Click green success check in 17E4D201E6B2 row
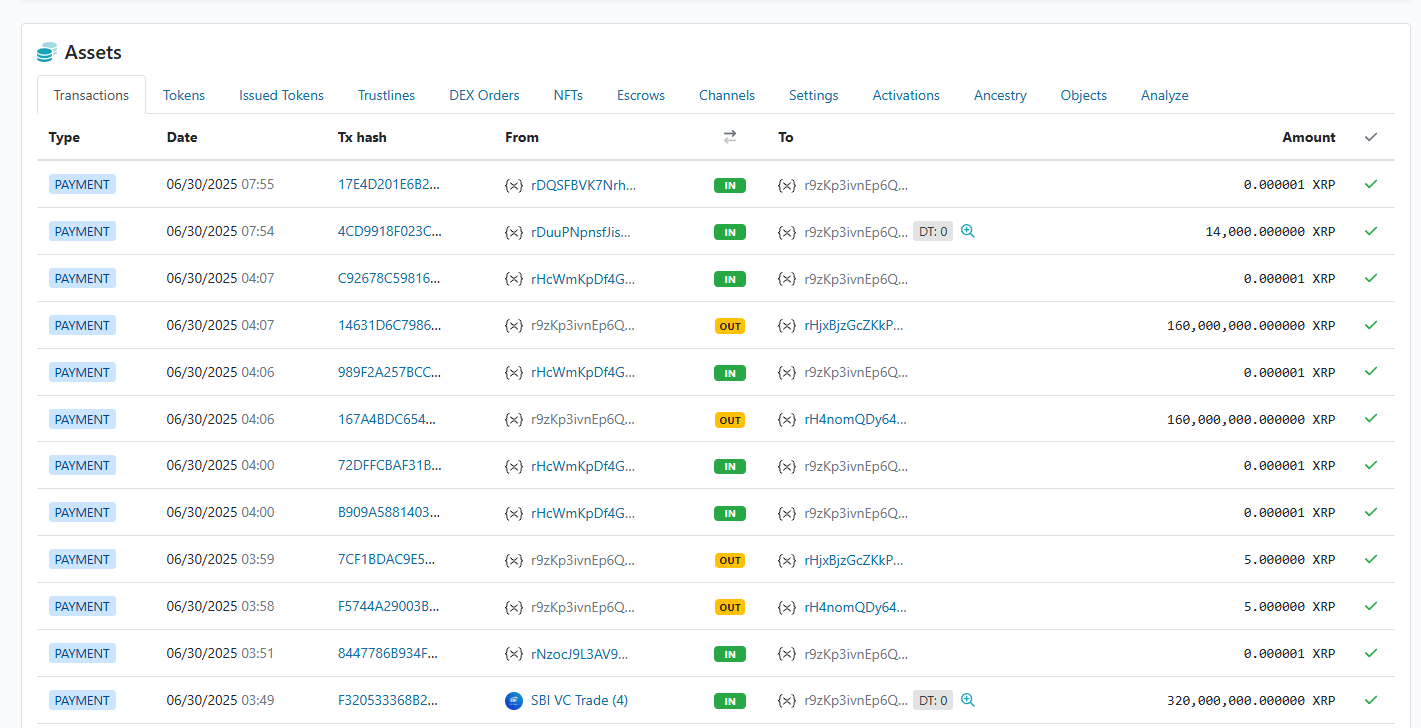The height and width of the screenshot is (728, 1421). 1371,184
